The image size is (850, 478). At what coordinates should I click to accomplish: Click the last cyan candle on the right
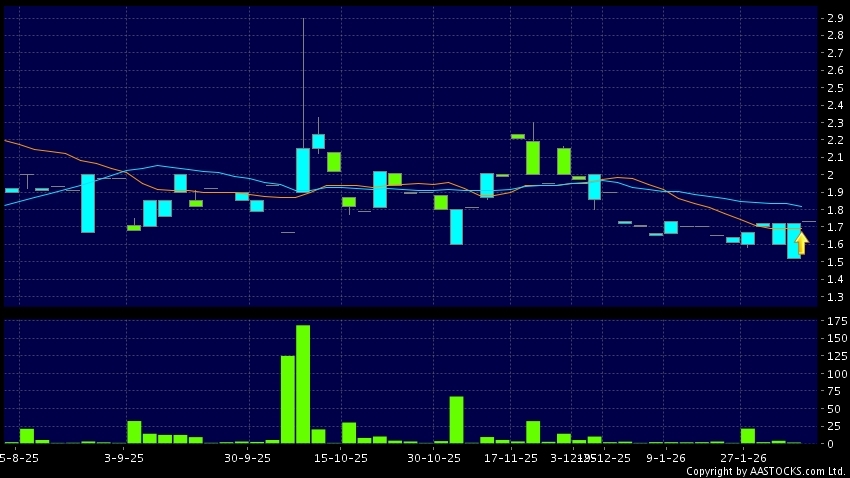tap(793, 241)
